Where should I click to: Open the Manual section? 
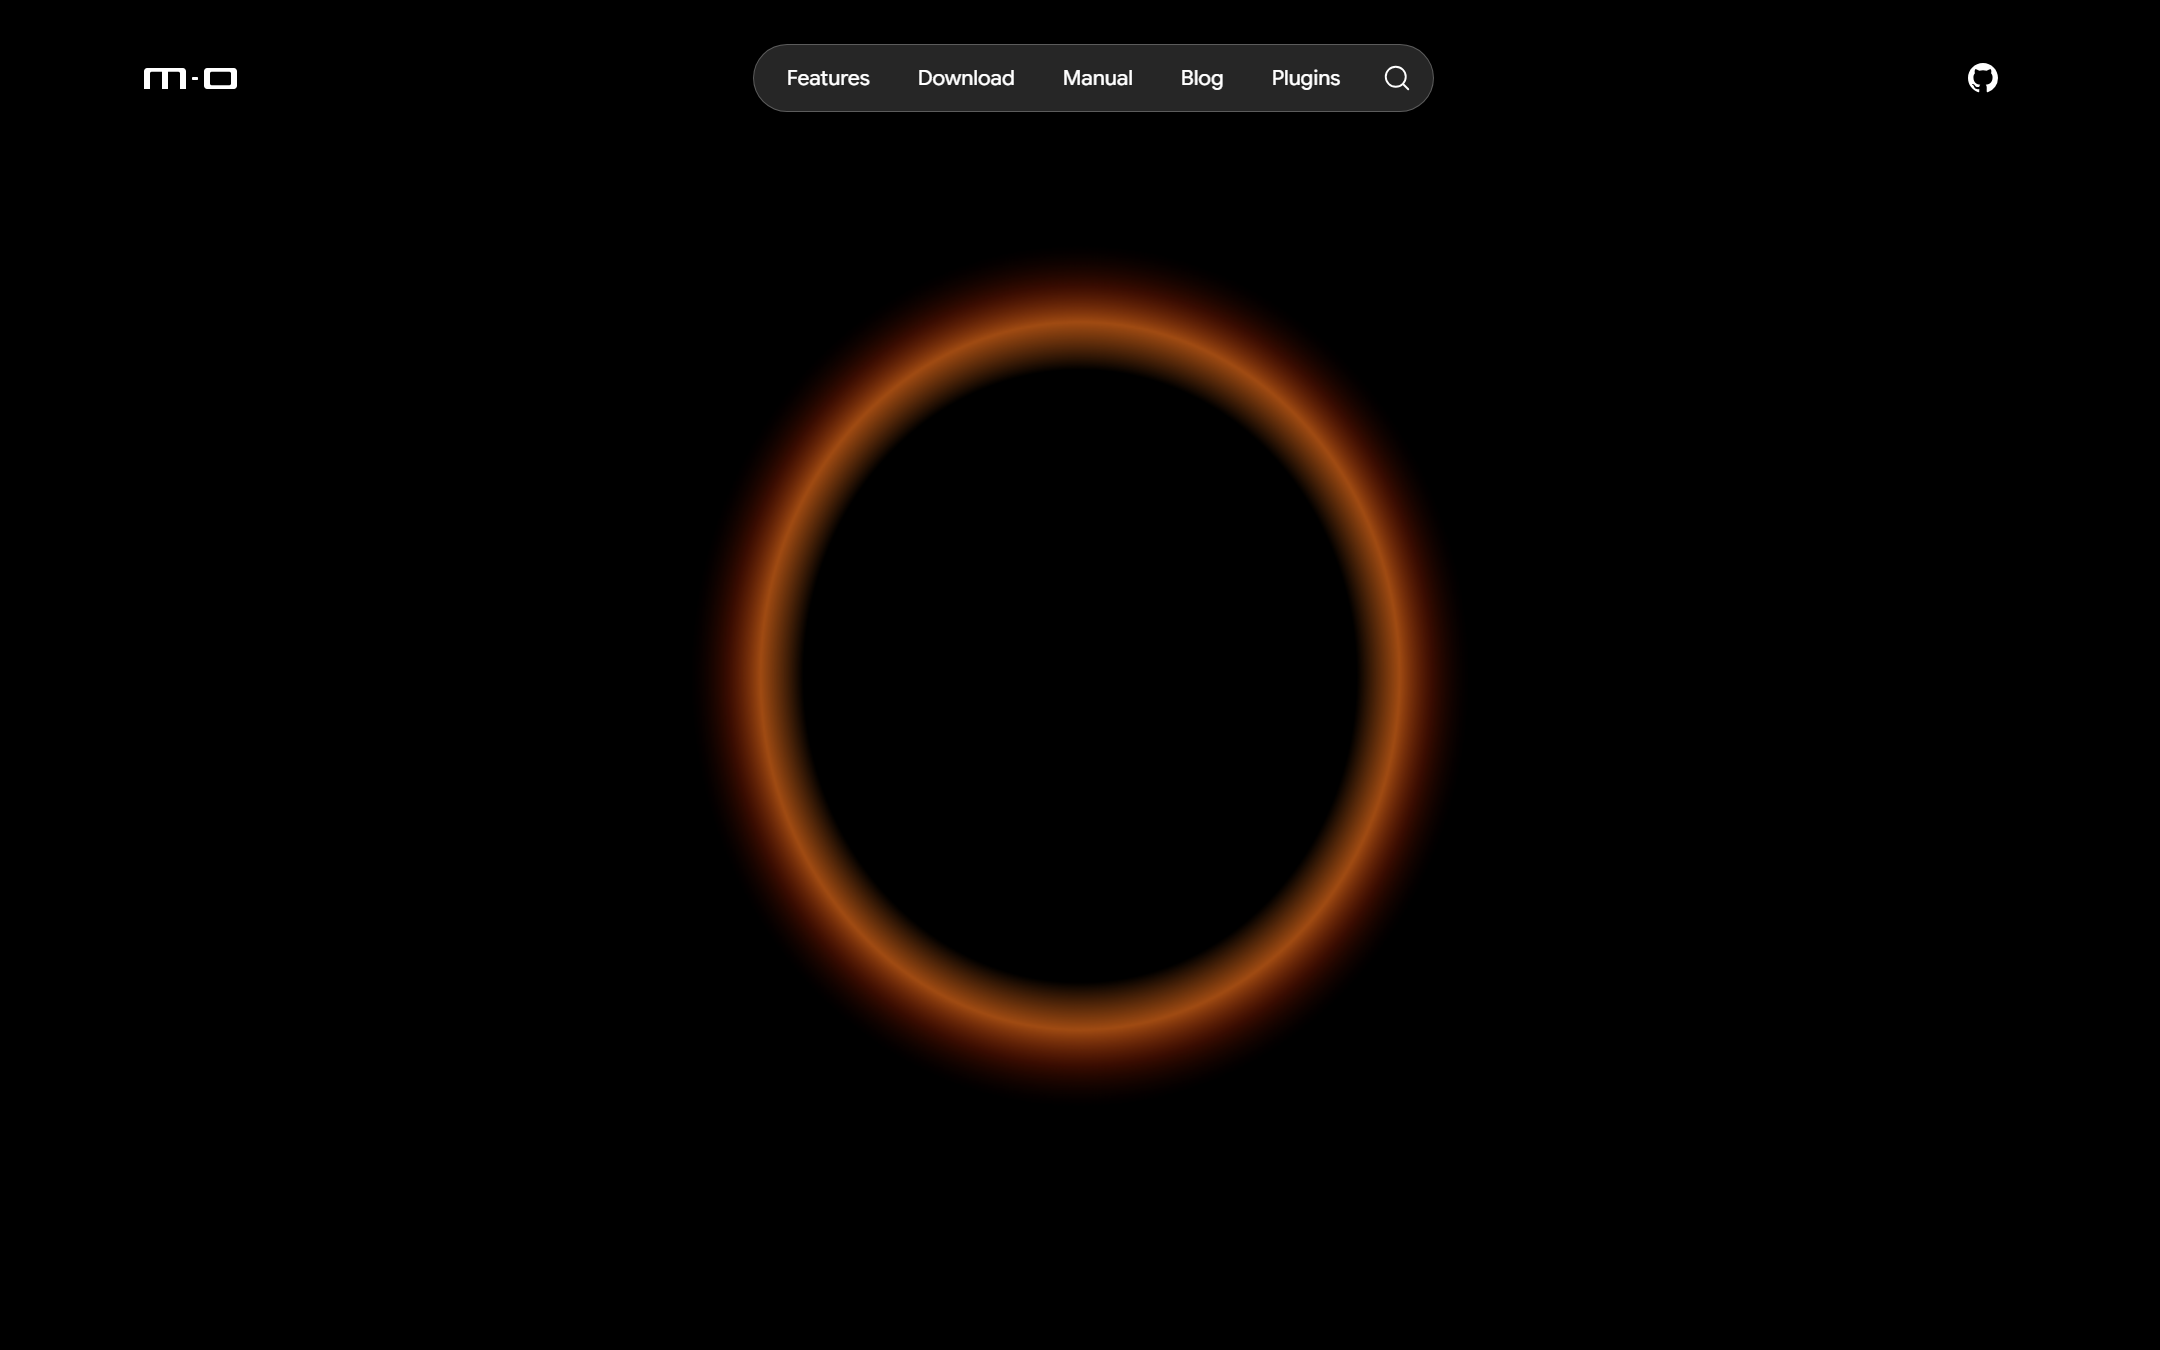[x=1097, y=78]
